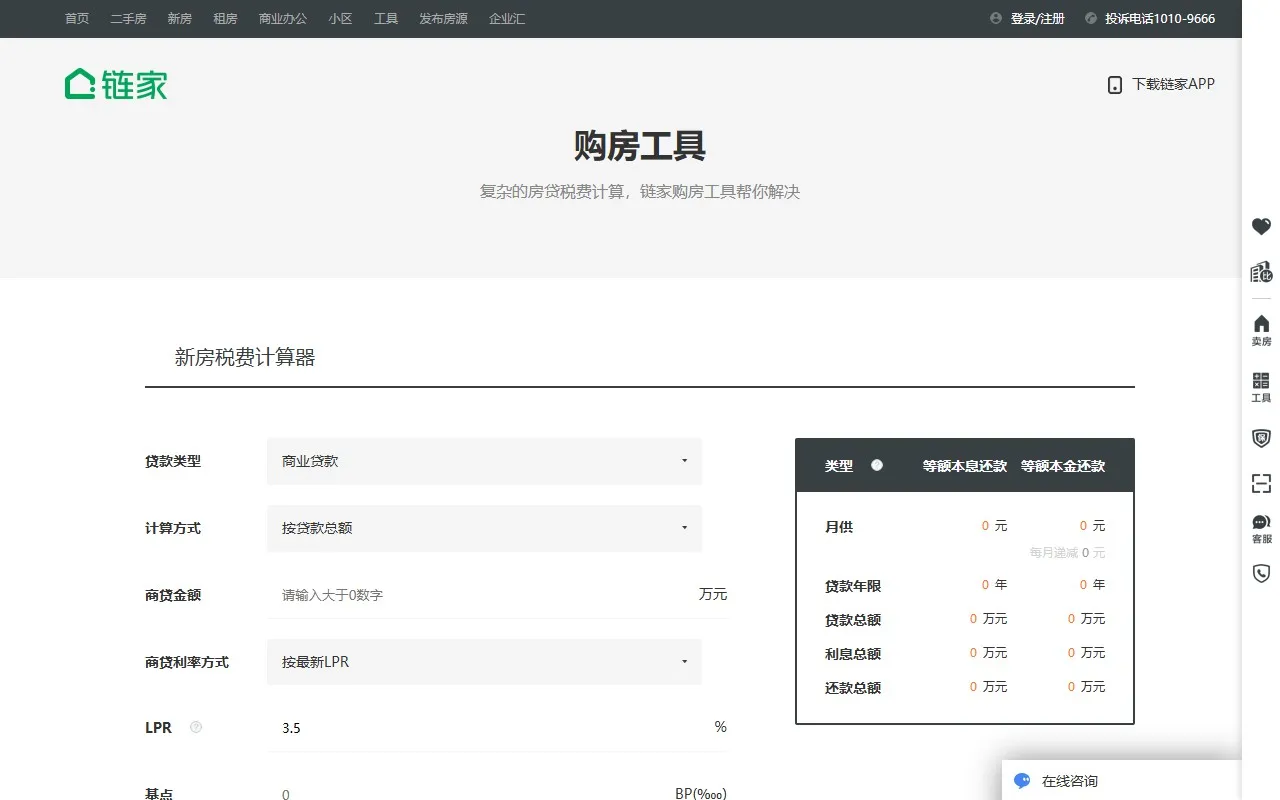Select the 卖房 sell-house icon in sidebar

pos(1260,328)
